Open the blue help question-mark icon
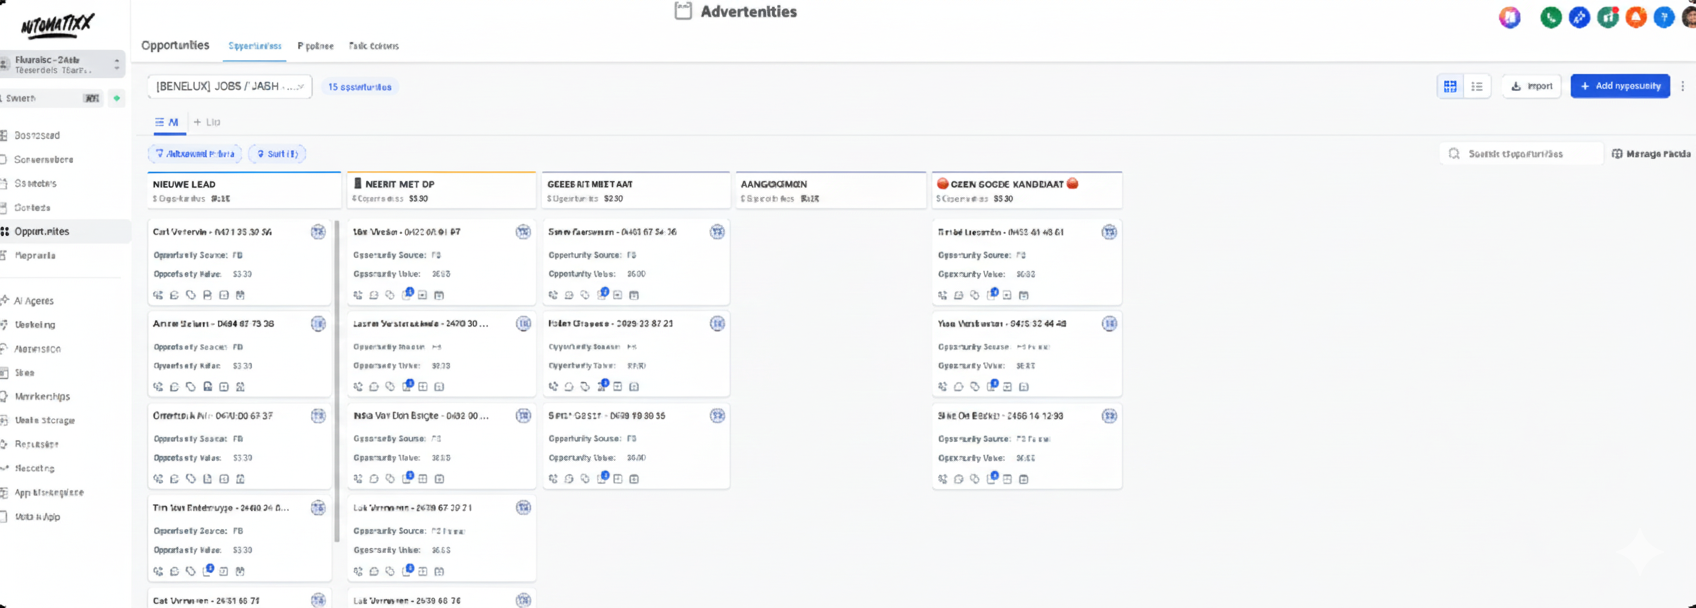 pyautogui.click(x=1664, y=17)
